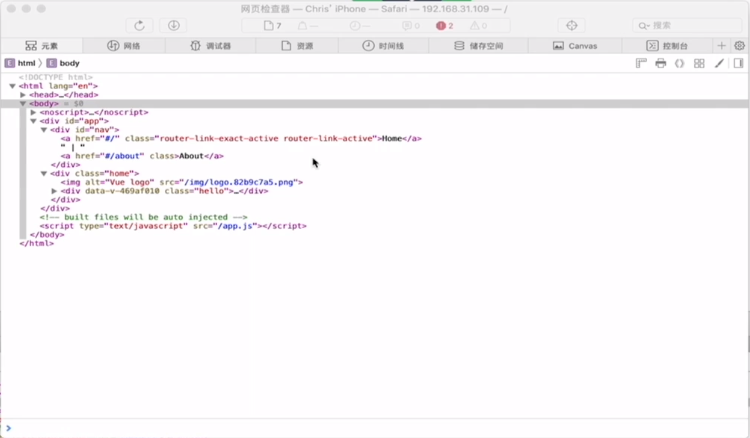Select the DOCTYPE html line
Image resolution: width=750 pixels, height=438 pixels.
click(x=56, y=77)
